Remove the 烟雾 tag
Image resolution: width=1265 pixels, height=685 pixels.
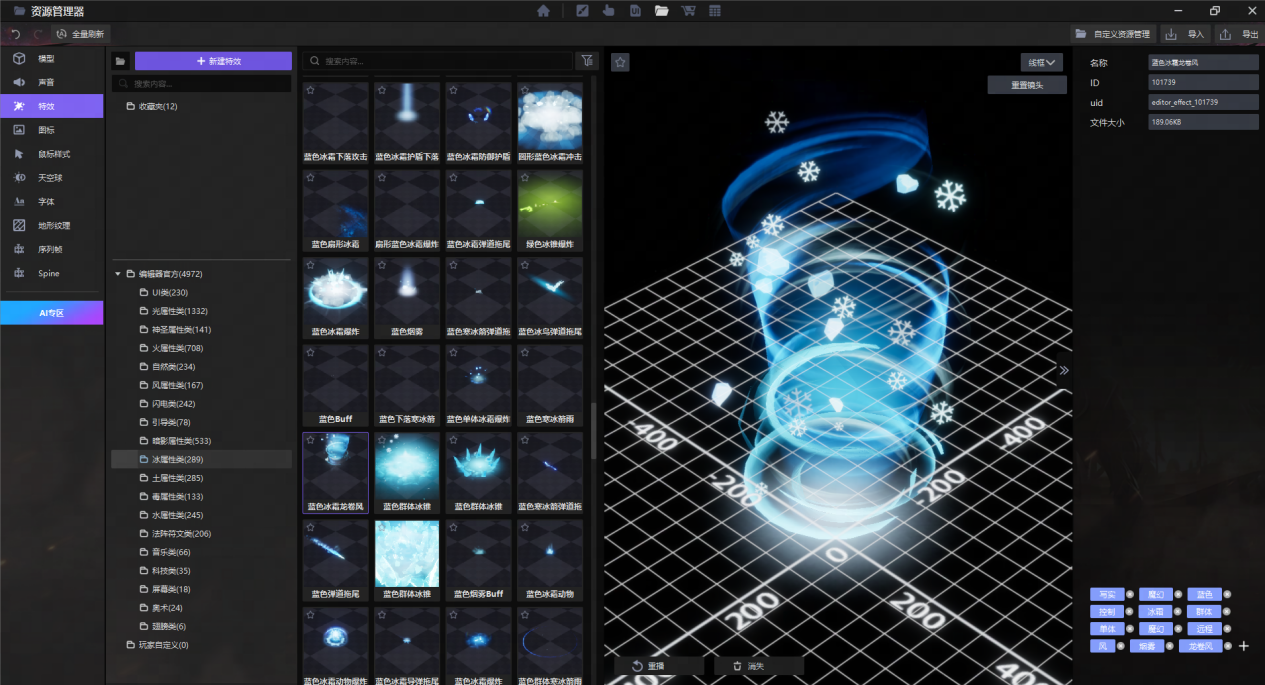coord(1169,646)
